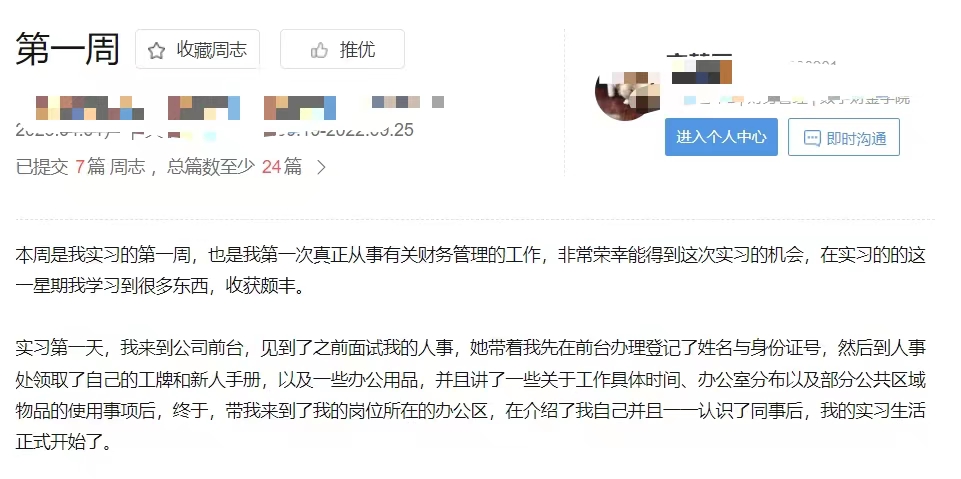
Task: Click the 财务管理 major line under the username
Action: [797, 100]
